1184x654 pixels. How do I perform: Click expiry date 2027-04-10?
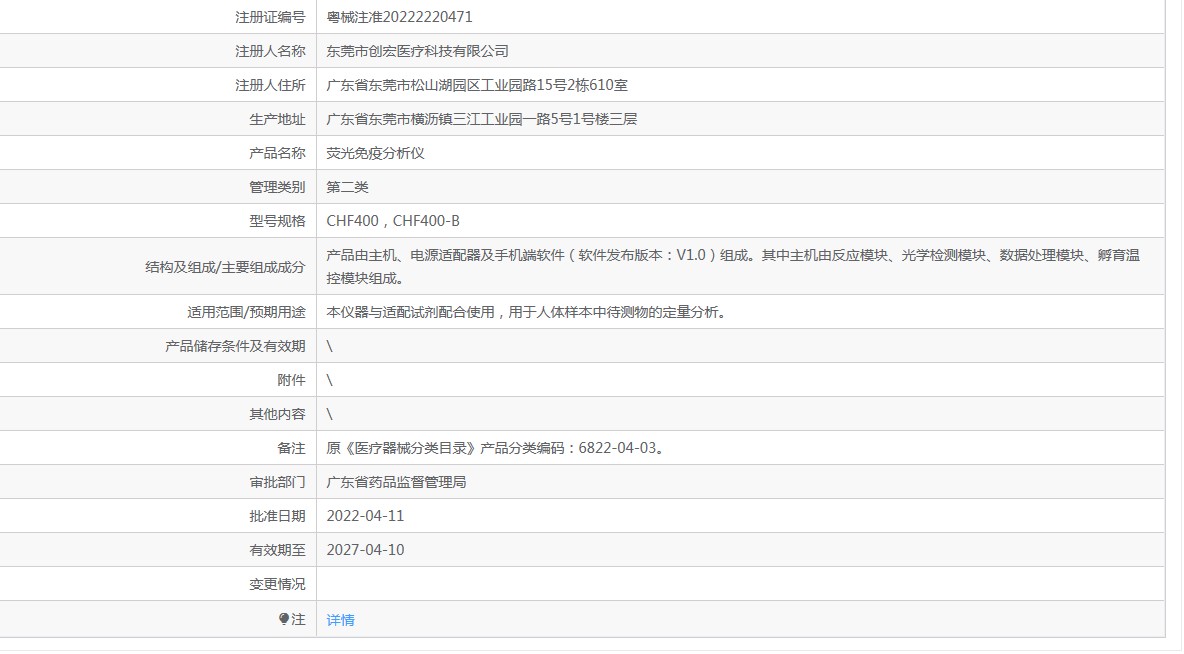(x=365, y=550)
